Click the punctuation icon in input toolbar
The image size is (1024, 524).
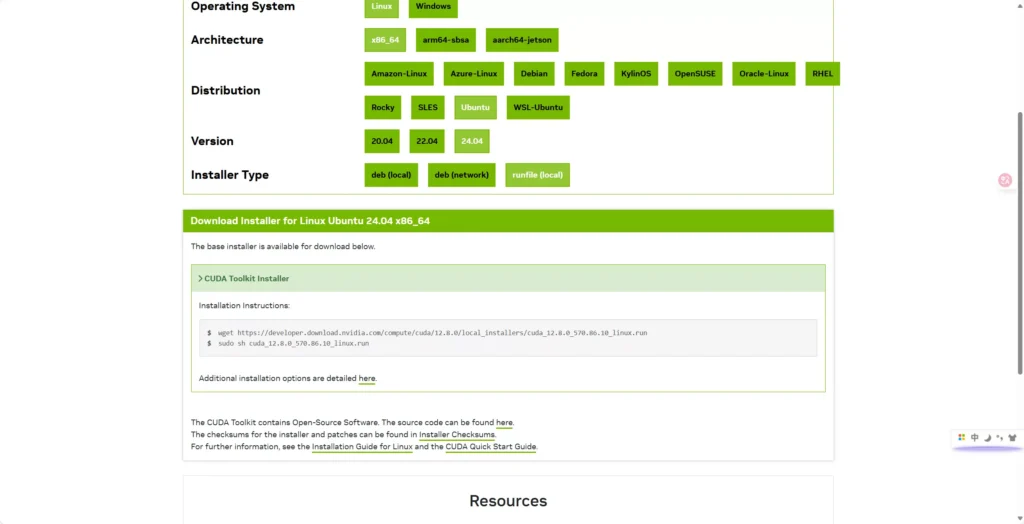coord(999,437)
